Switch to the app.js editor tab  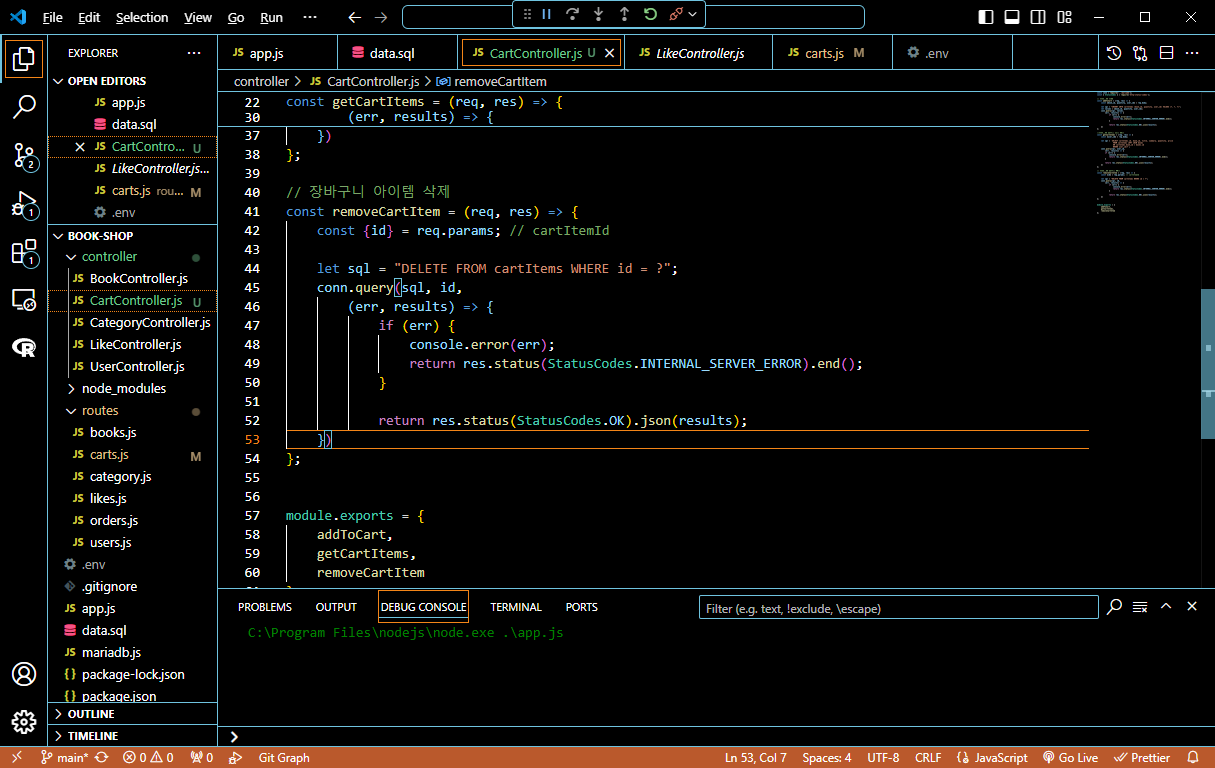coord(277,53)
